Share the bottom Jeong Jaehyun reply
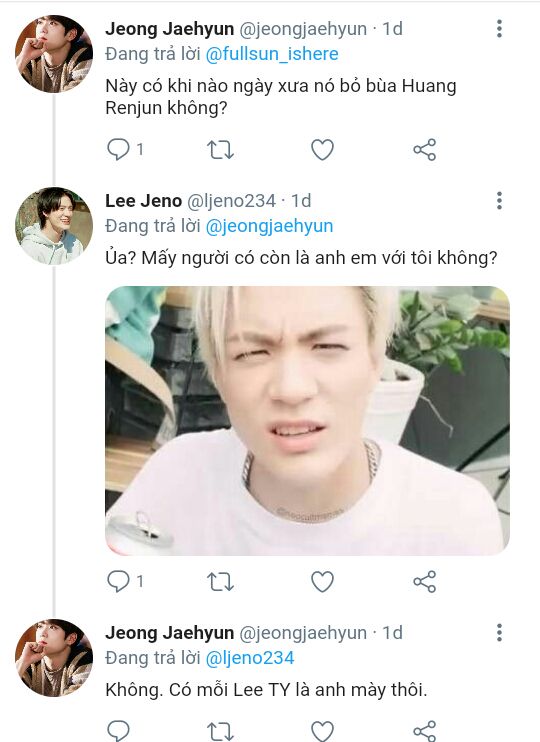 click(x=425, y=731)
